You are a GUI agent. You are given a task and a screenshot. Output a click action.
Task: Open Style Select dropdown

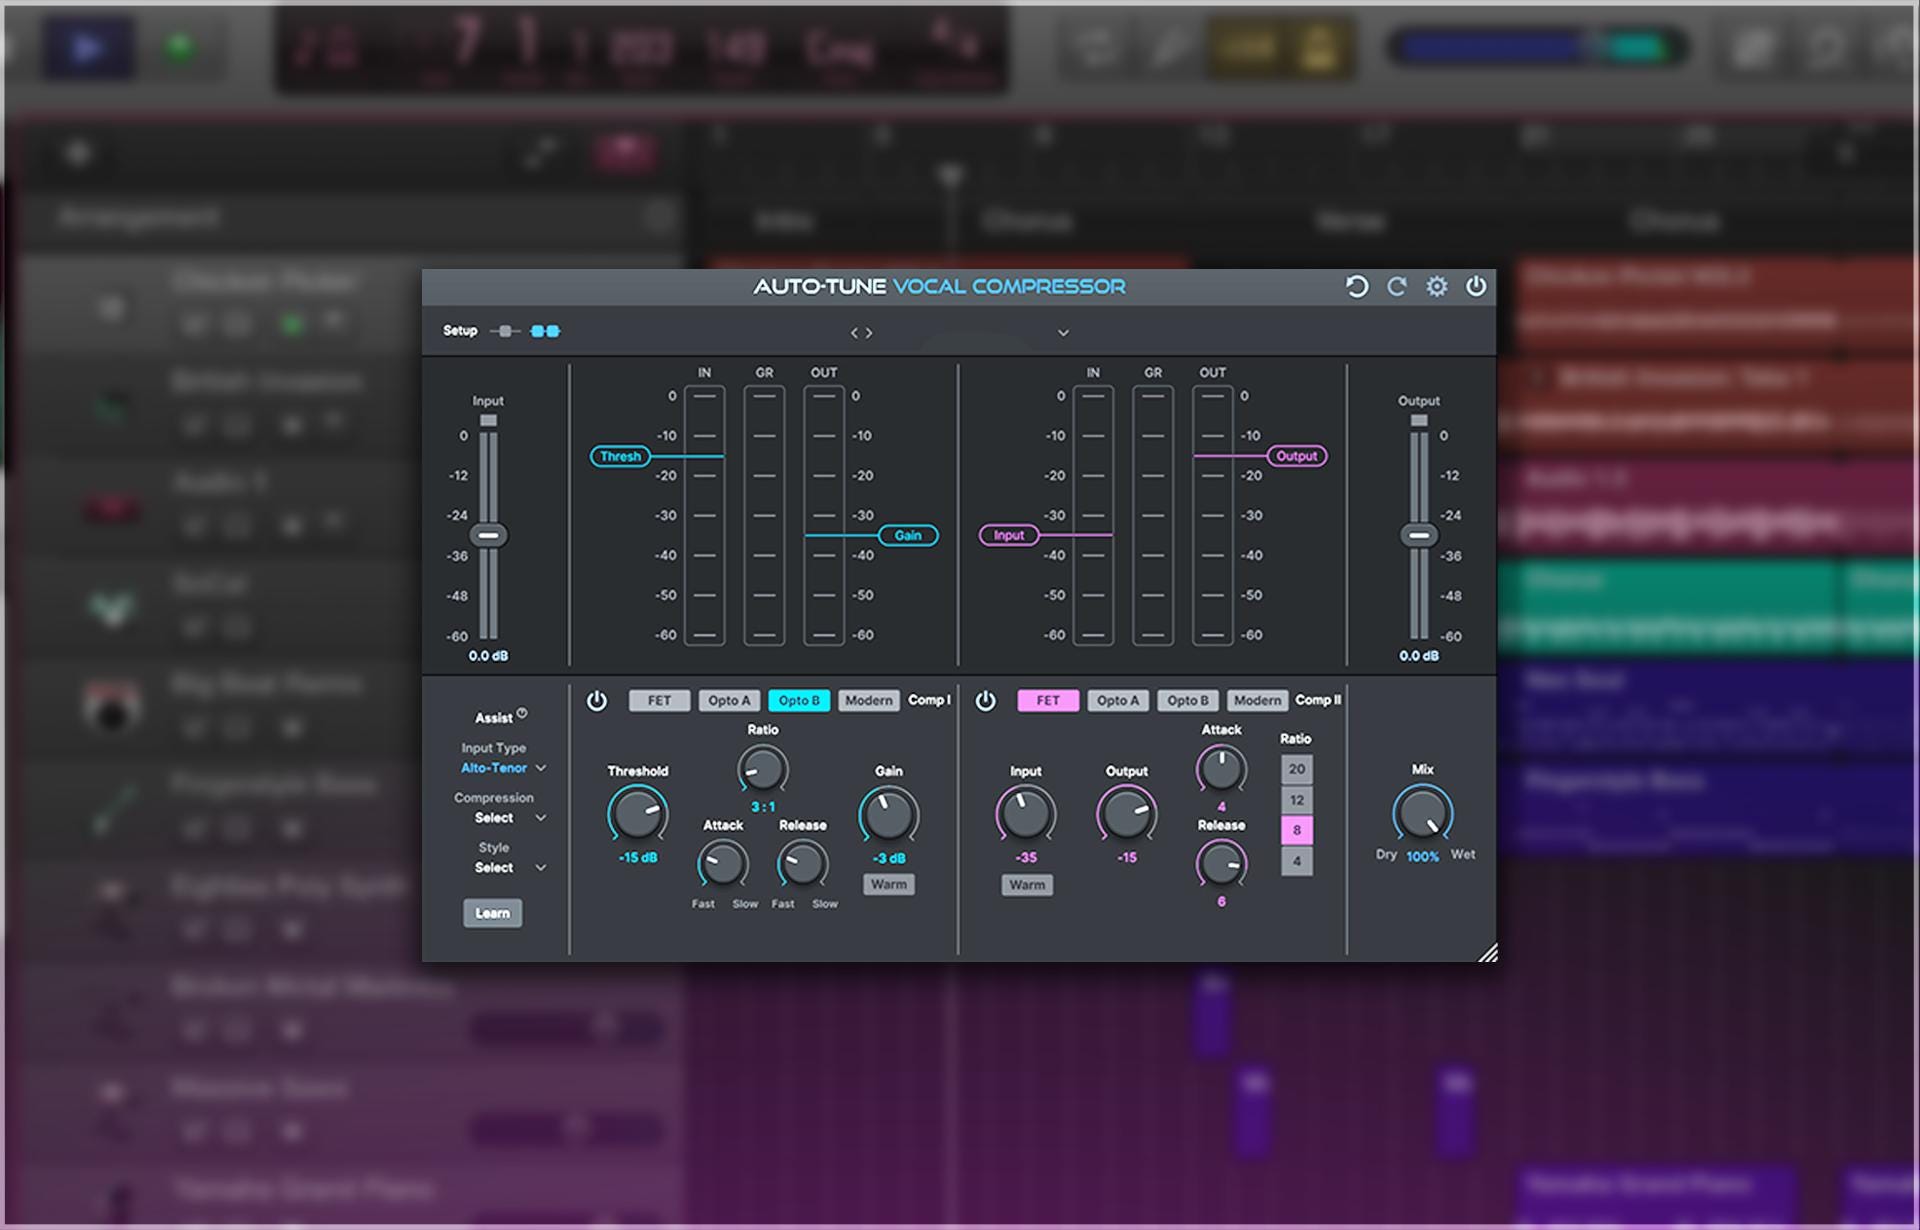click(510, 868)
